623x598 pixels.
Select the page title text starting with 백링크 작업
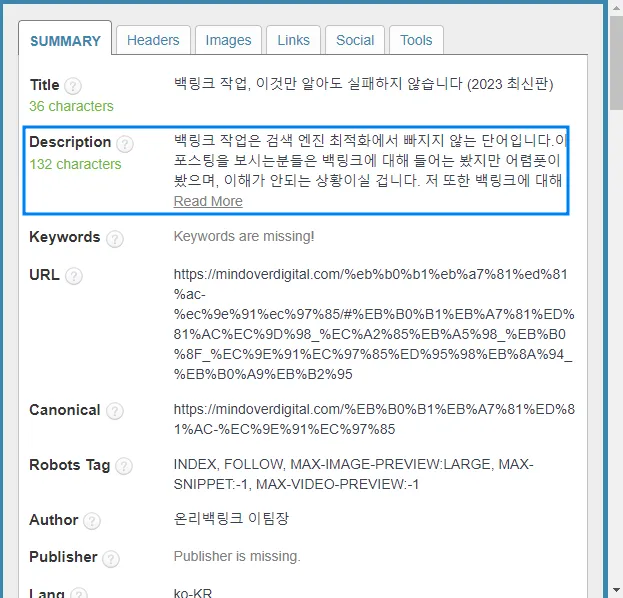click(x=363, y=84)
